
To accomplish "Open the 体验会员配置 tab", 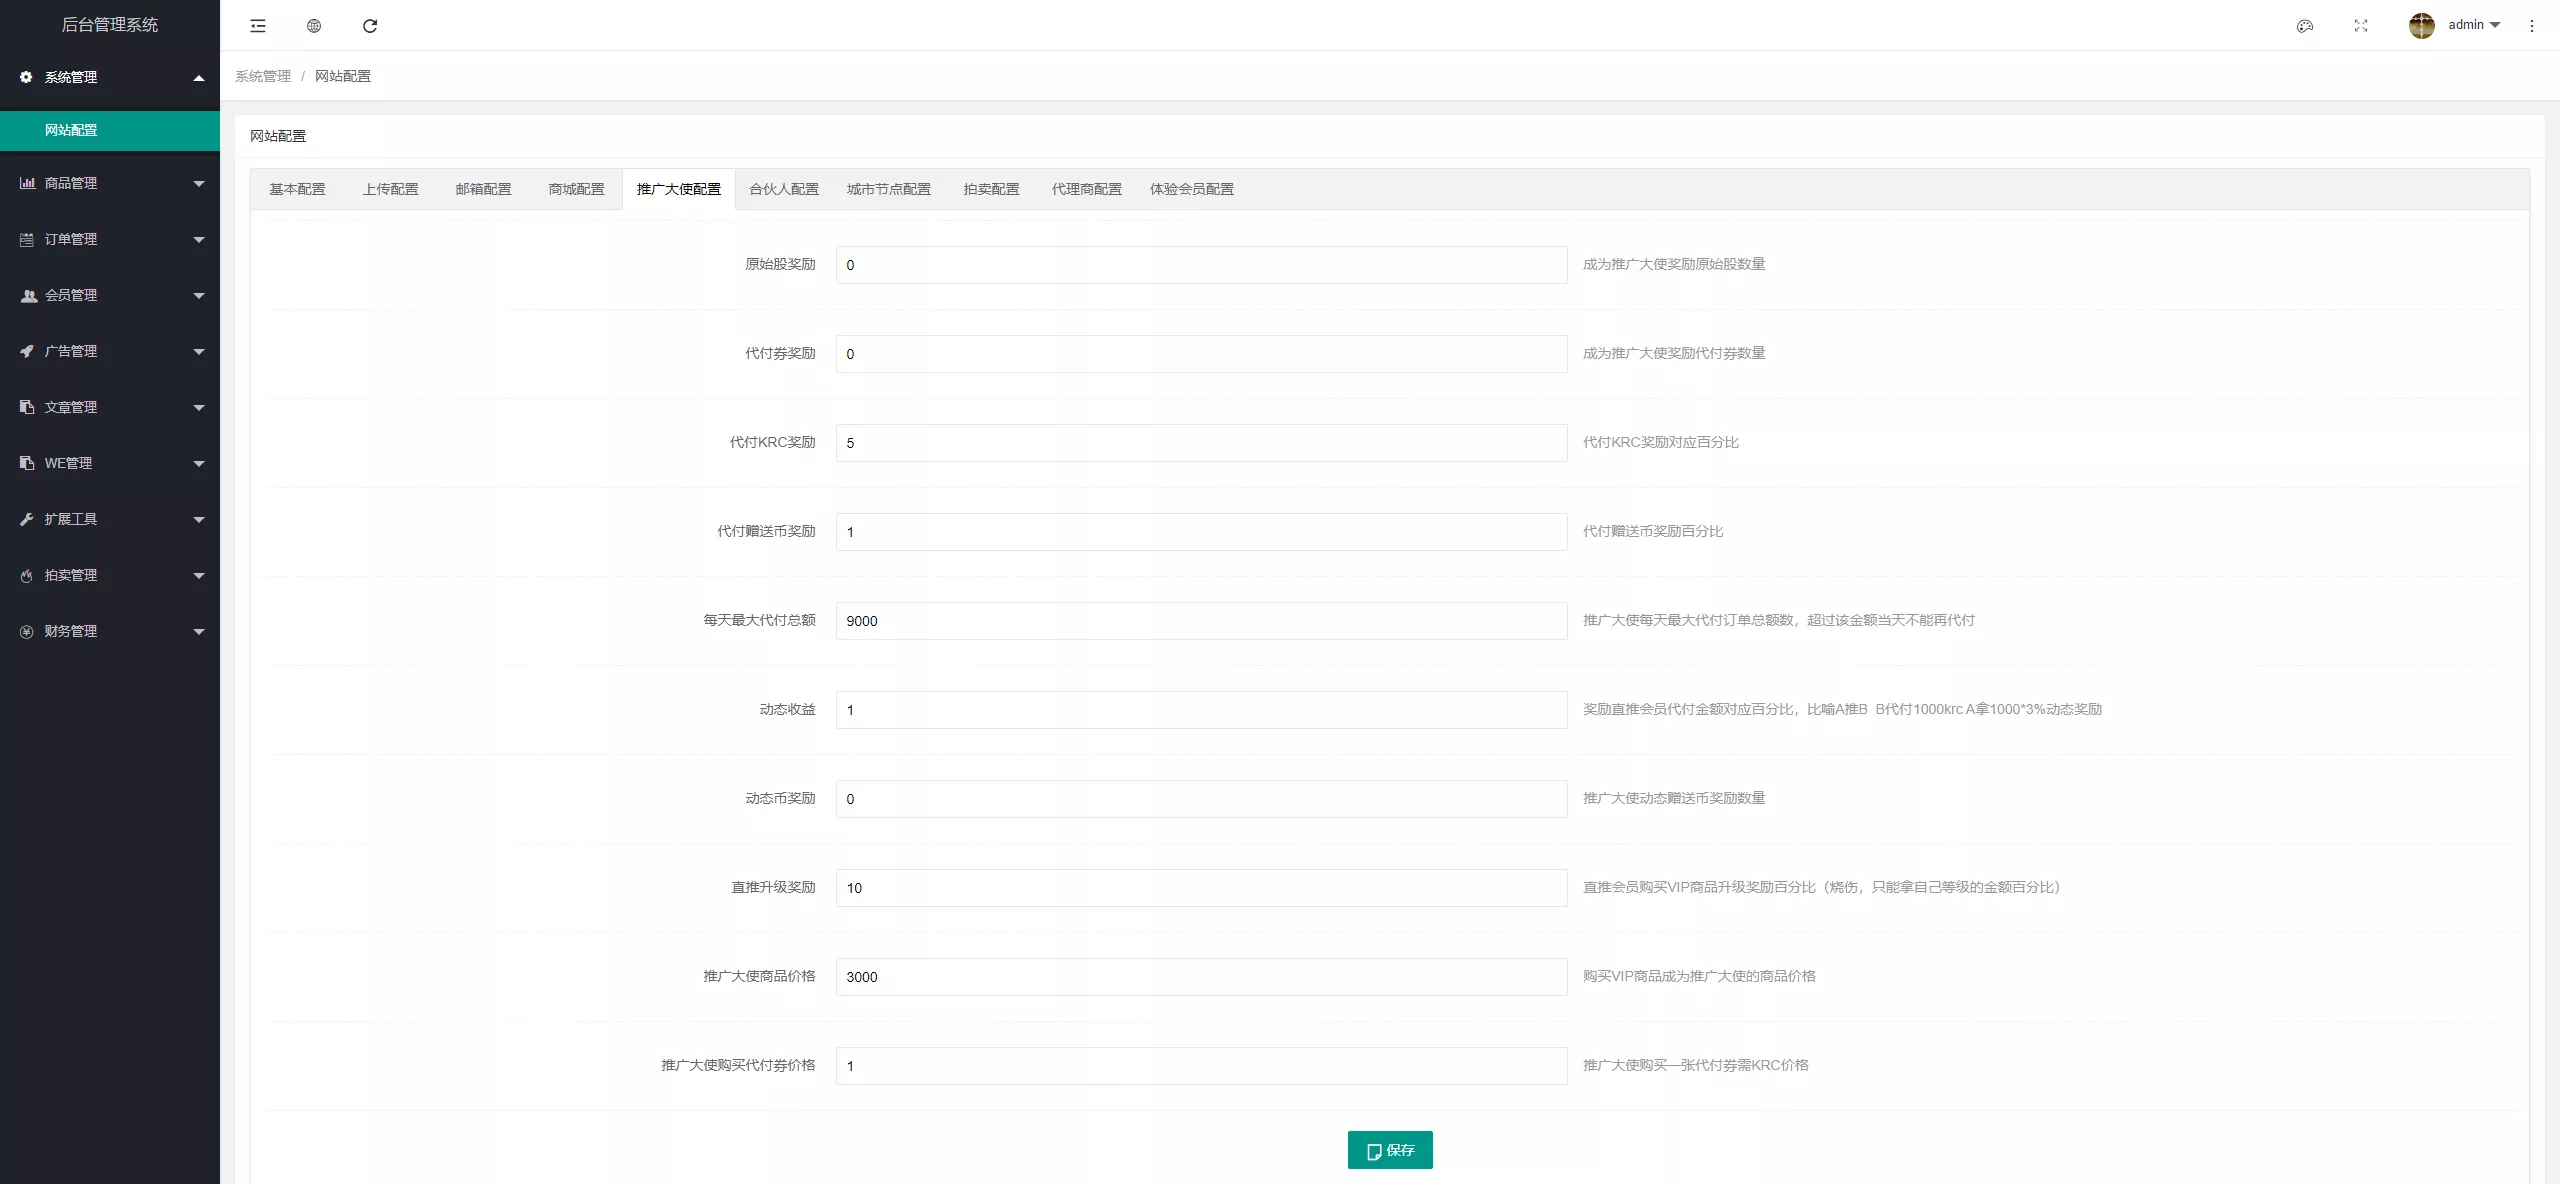I will [1191, 189].
